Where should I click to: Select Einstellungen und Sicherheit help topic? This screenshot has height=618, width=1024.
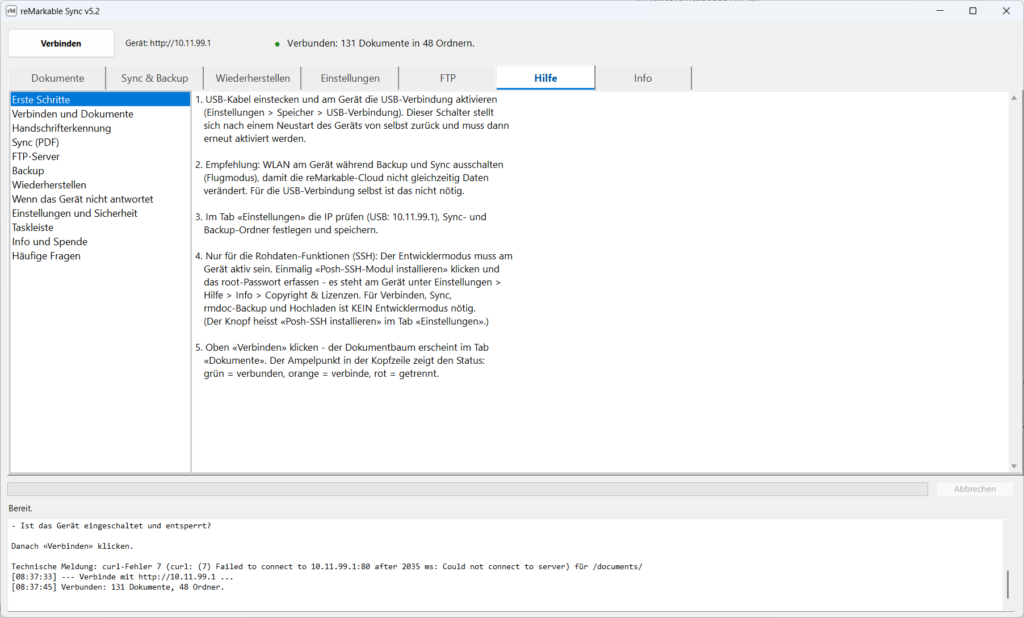[x=100, y=213]
